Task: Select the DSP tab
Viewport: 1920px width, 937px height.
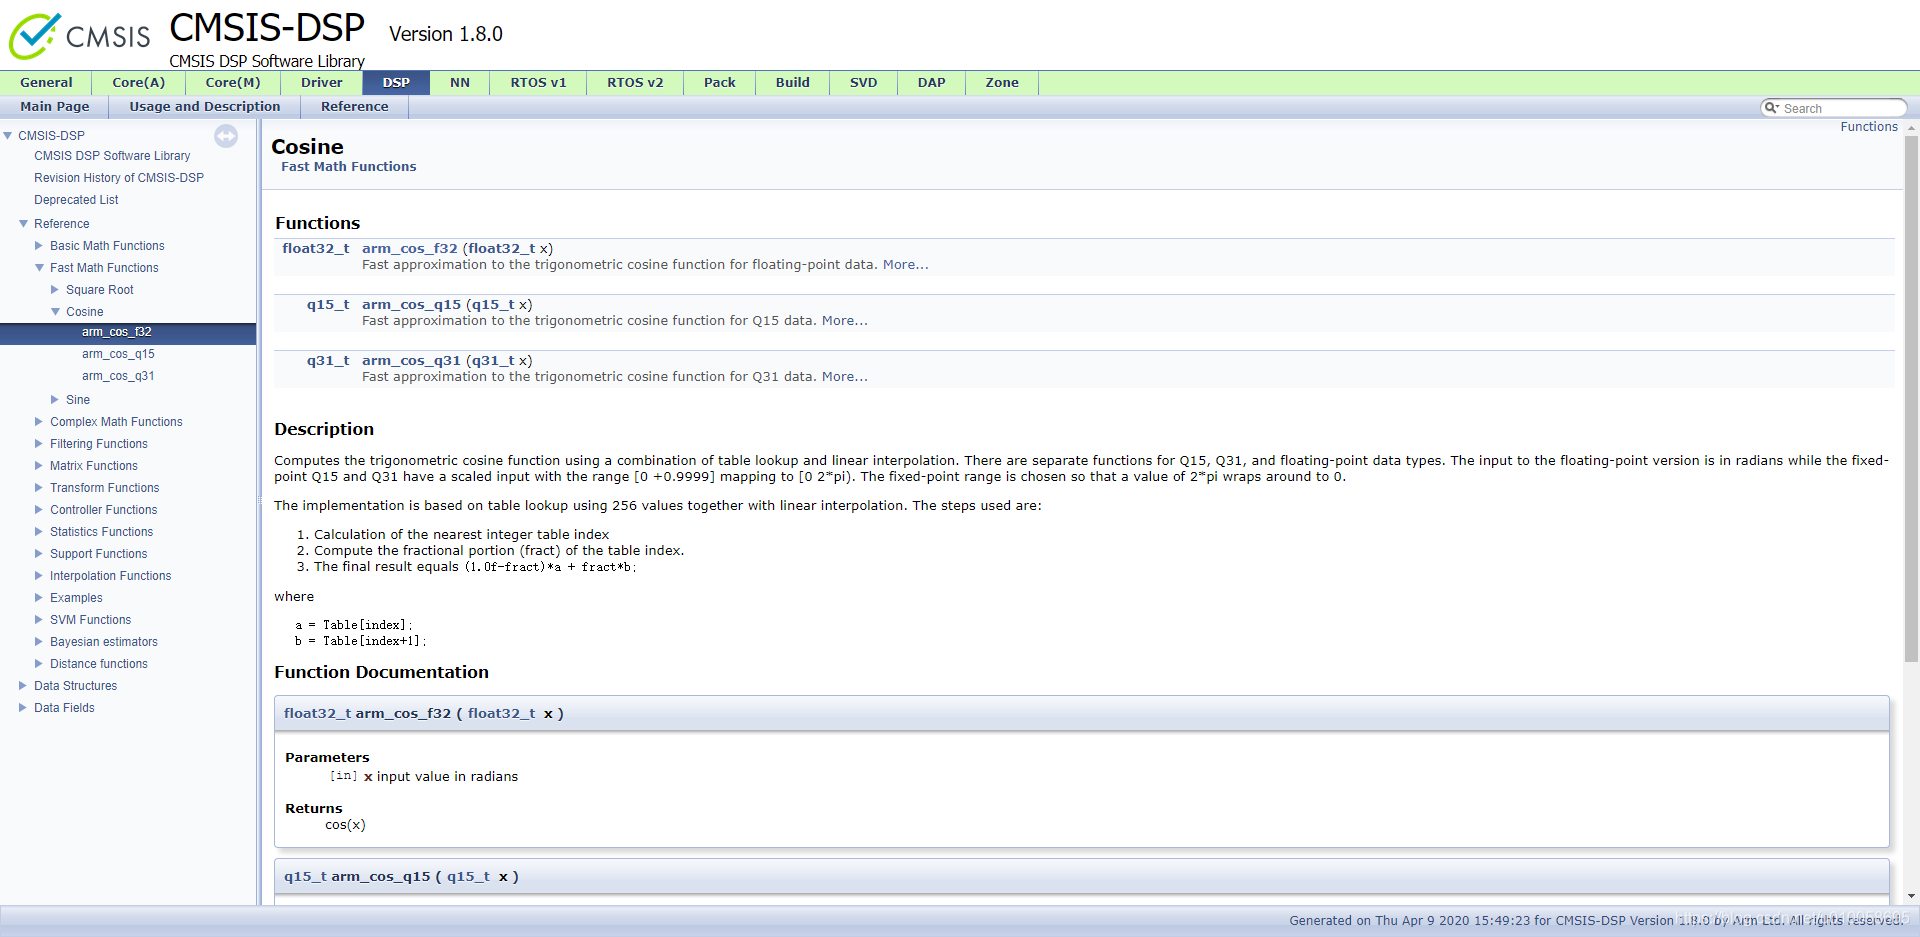Action: pyautogui.click(x=396, y=83)
